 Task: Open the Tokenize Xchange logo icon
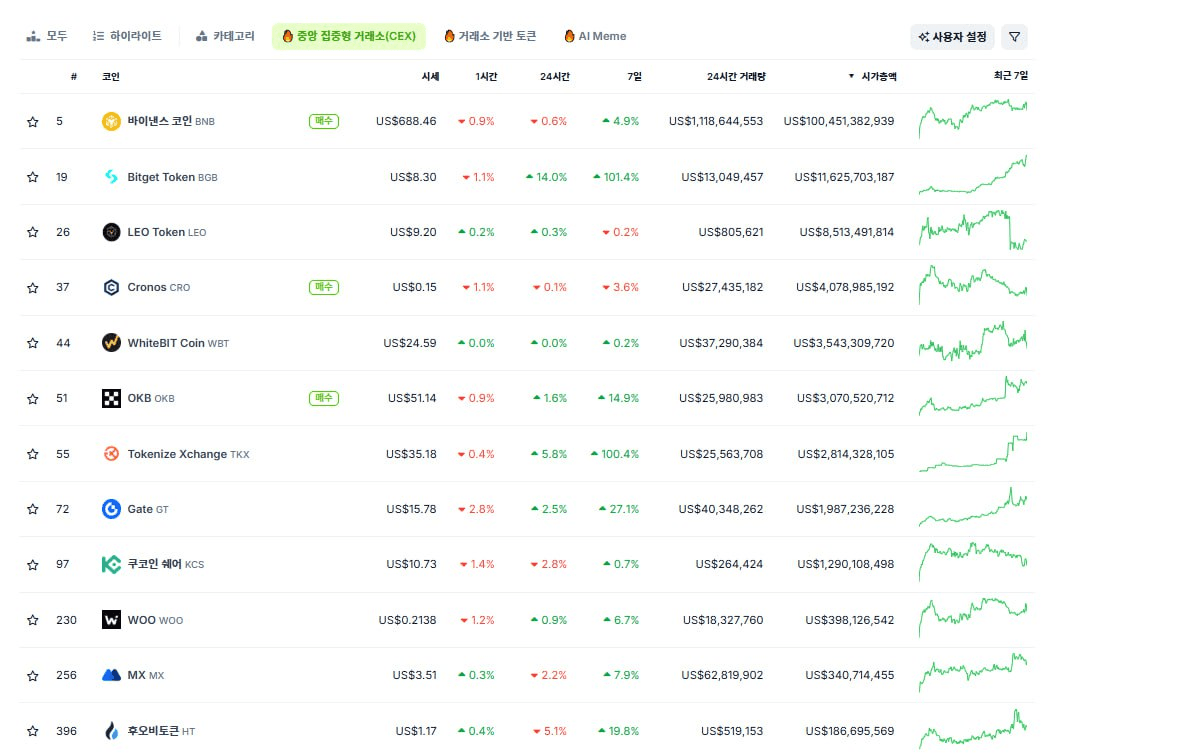(111, 454)
